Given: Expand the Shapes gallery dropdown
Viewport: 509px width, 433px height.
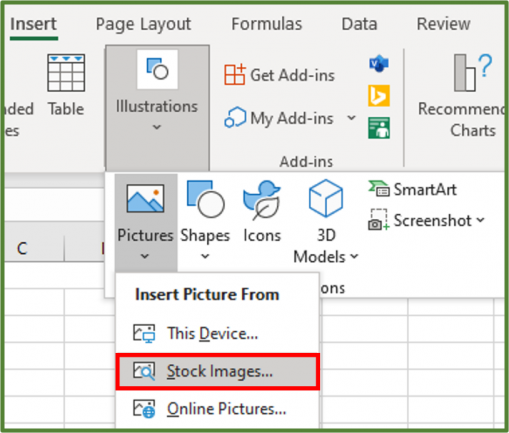Looking at the screenshot, I should pos(205,256).
